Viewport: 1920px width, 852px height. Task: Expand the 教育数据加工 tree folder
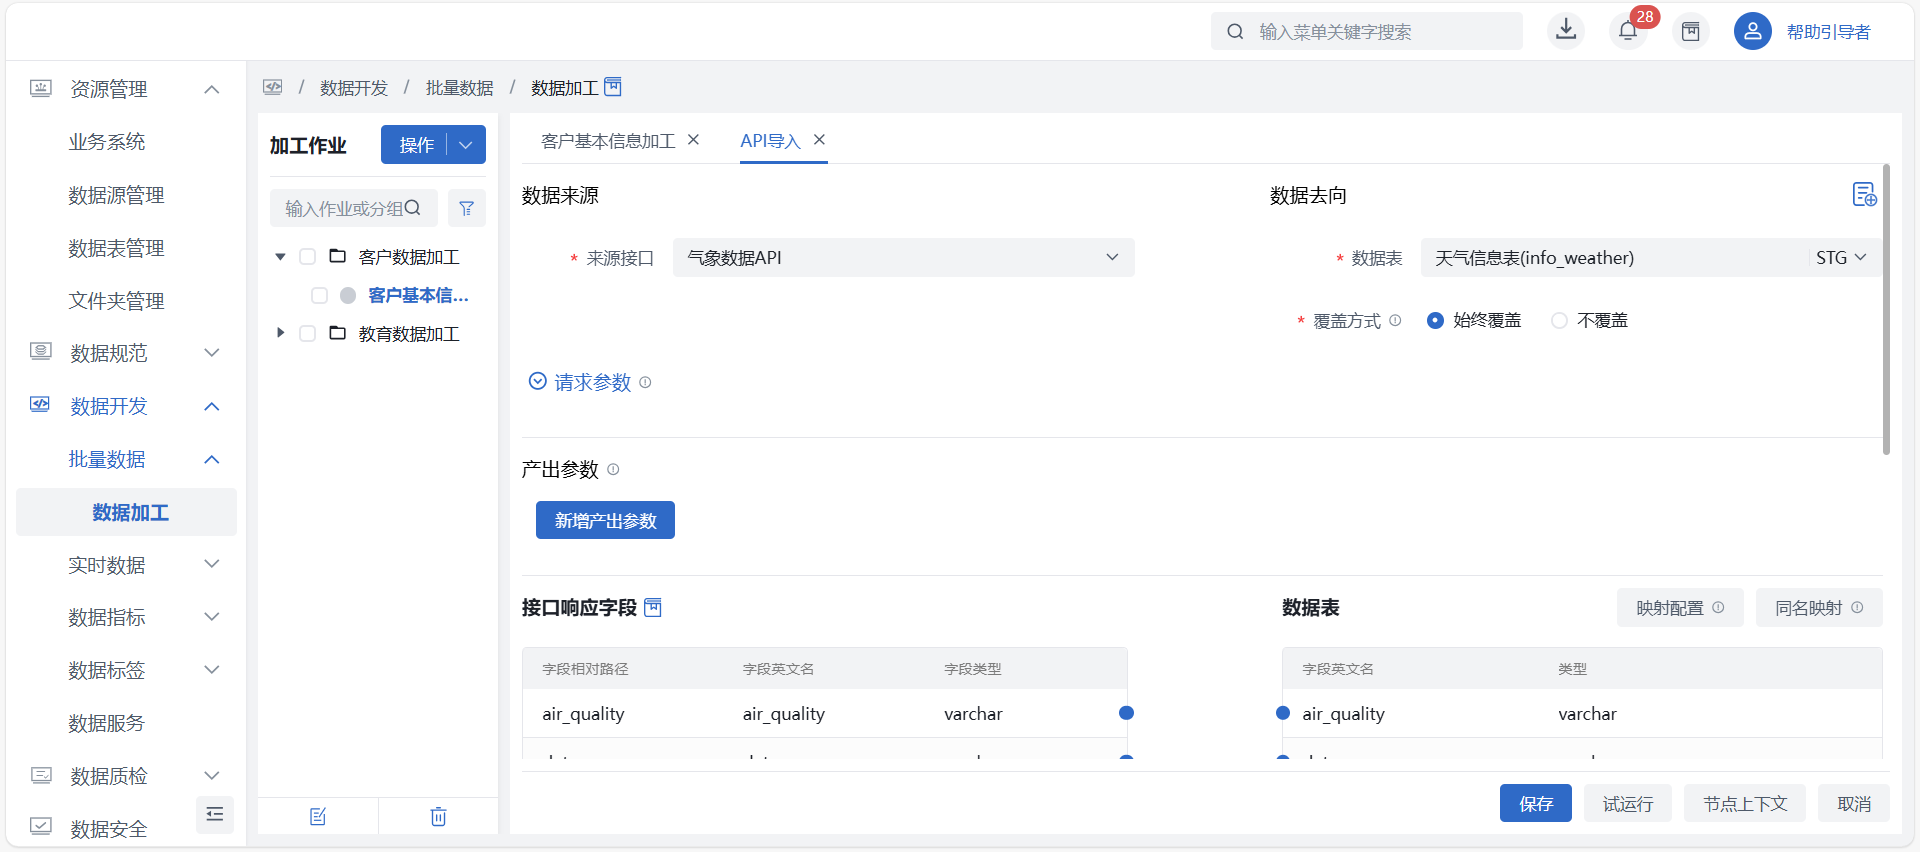(280, 333)
